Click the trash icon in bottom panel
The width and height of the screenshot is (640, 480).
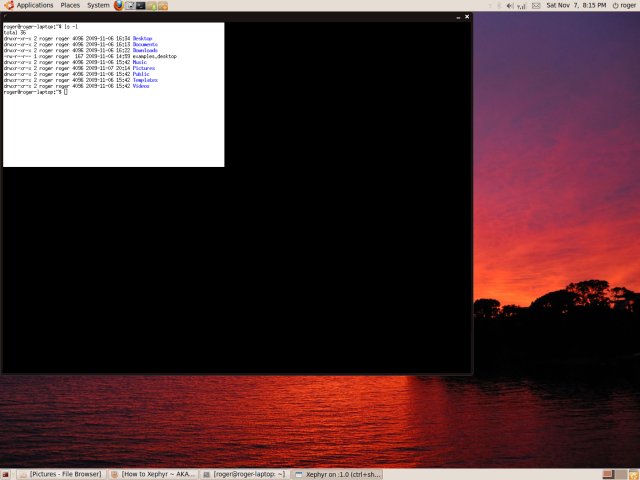tap(634, 474)
